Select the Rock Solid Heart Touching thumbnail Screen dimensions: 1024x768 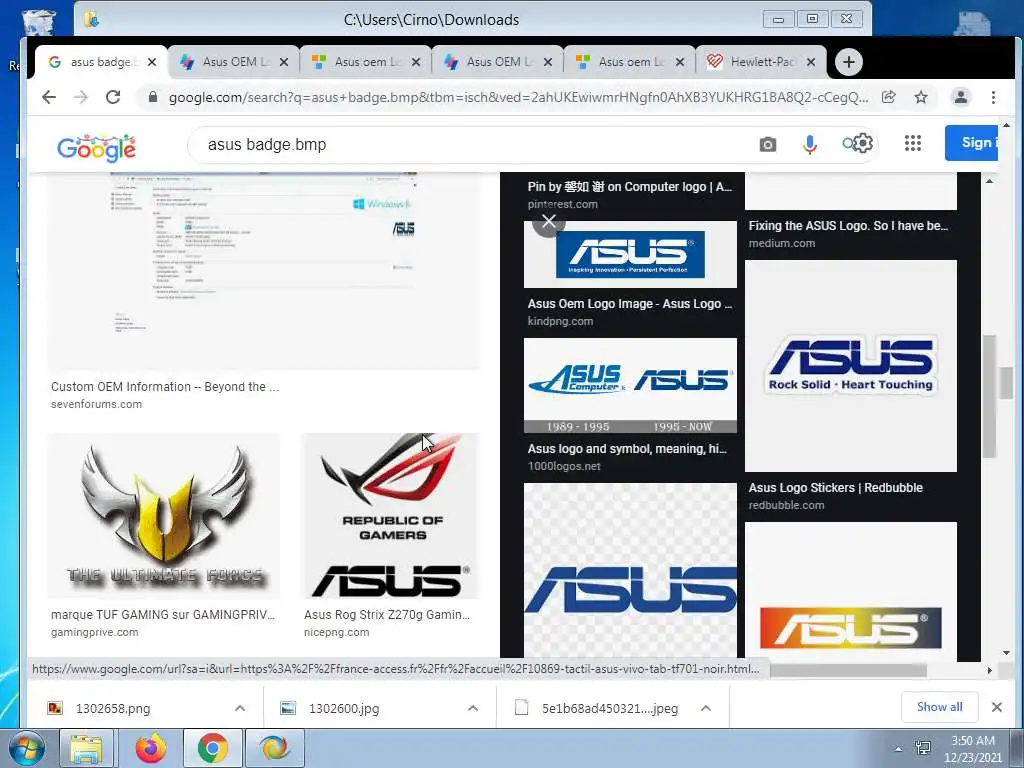click(851, 366)
